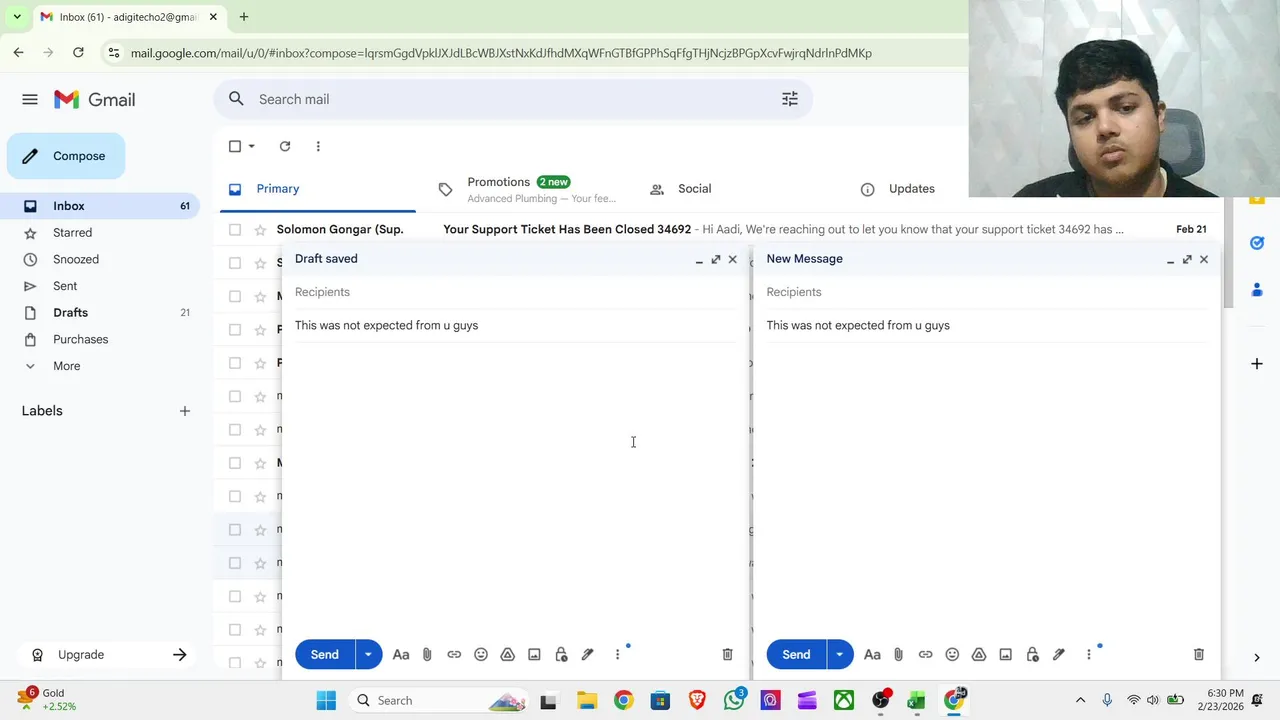Send message from New Message window
1280x720 pixels.
[796, 654]
